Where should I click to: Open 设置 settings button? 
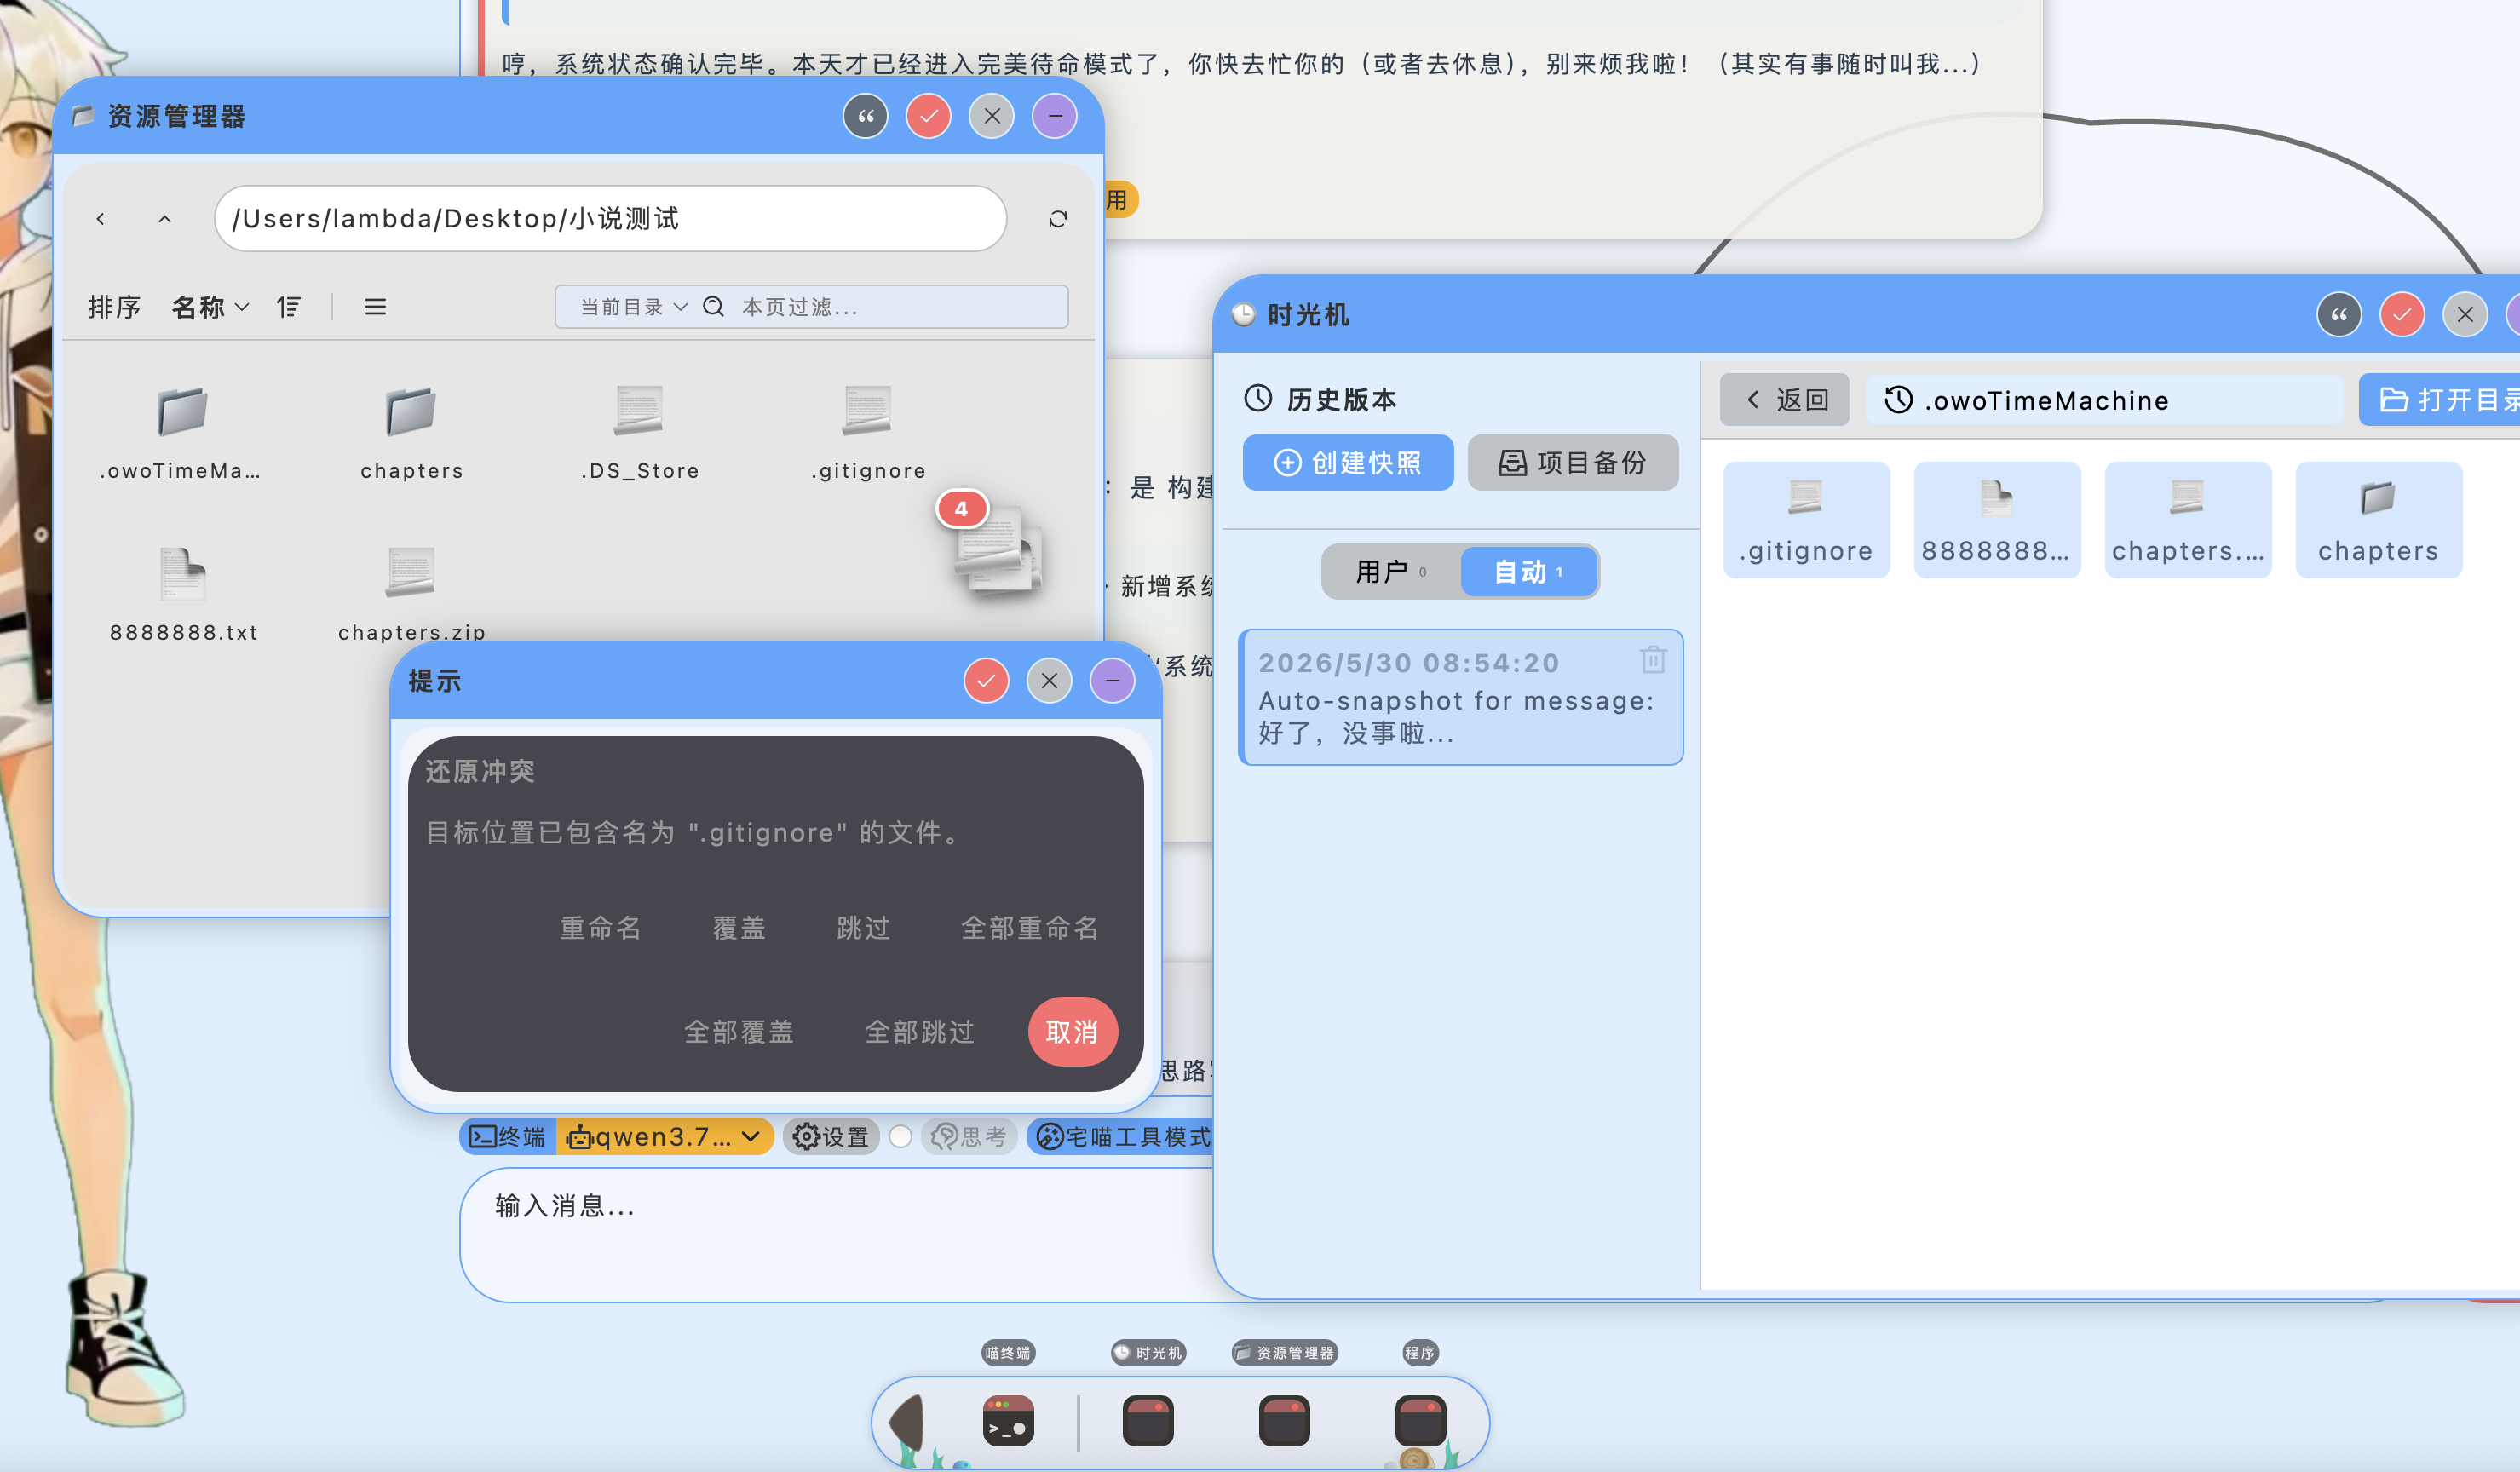pyautogui.click(x=830, y=1137)
